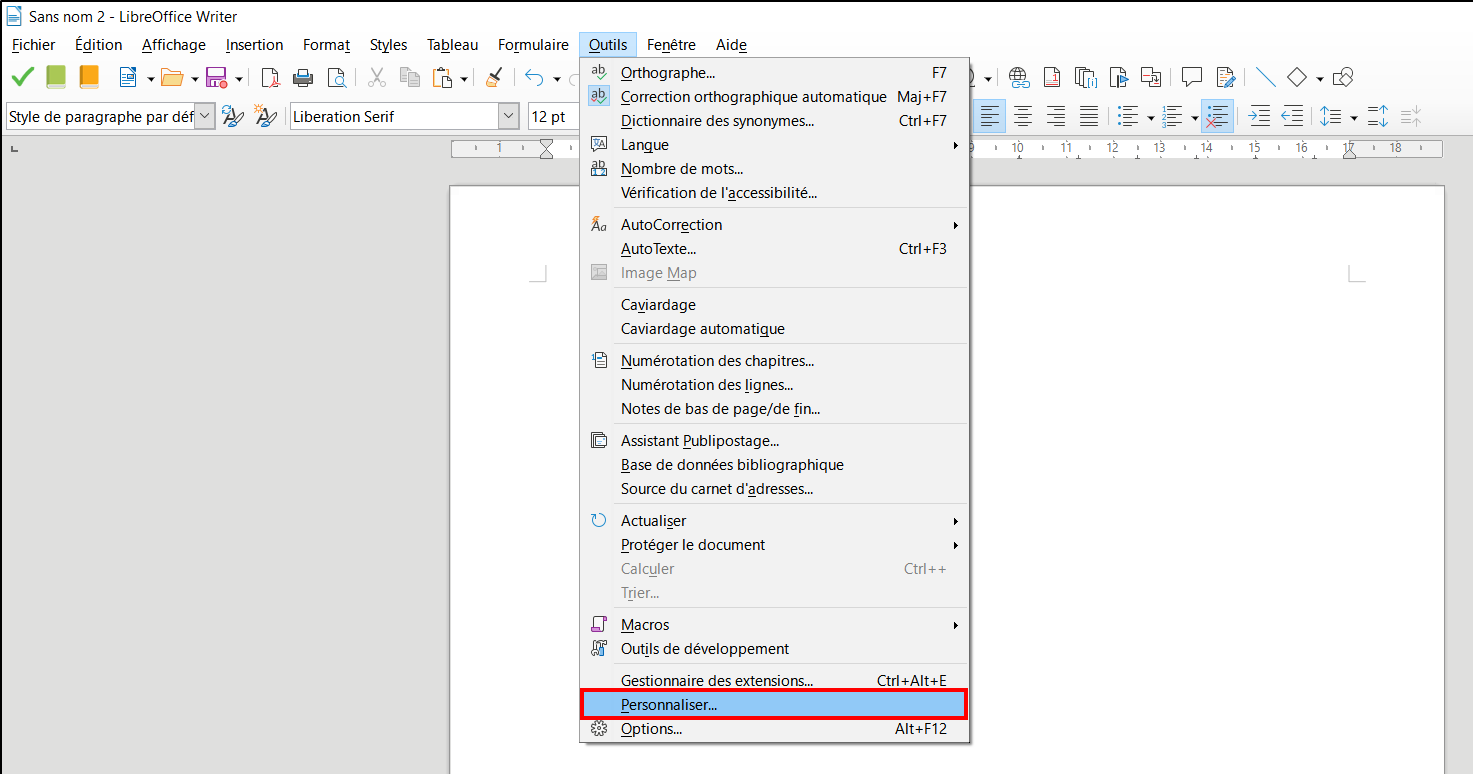This screenshot has height=774, width=1473.
Task: Insert a hyperlink with the globe icon
Action: point(1019,77)
